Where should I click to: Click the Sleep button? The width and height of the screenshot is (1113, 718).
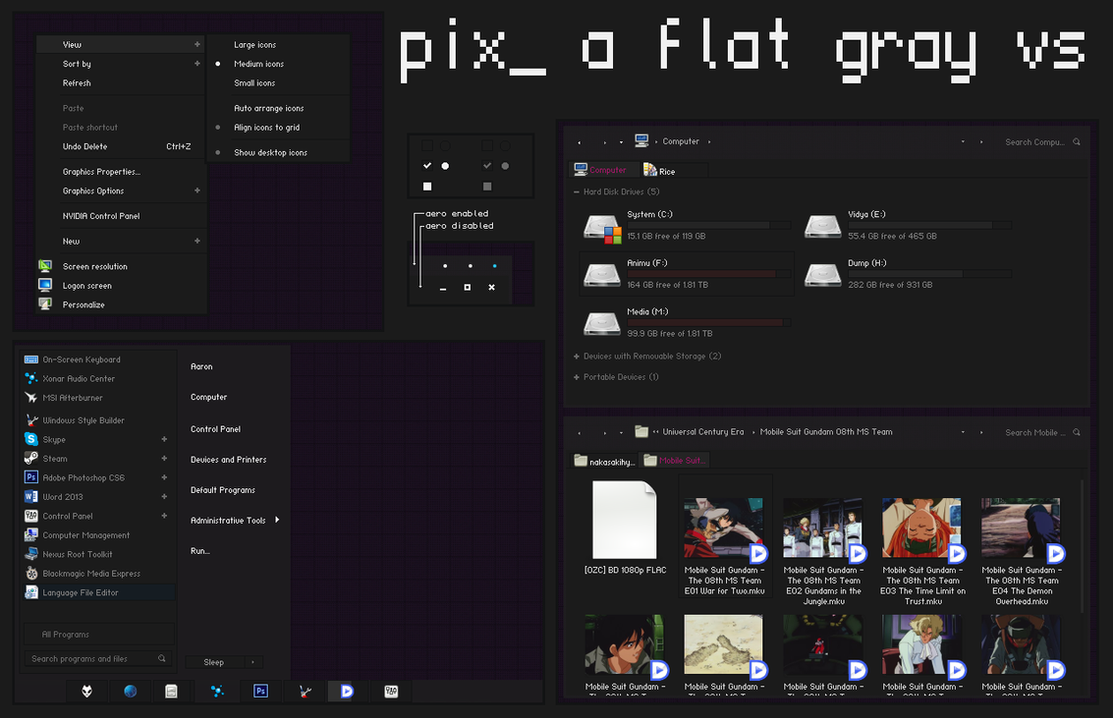coord(214,662)
